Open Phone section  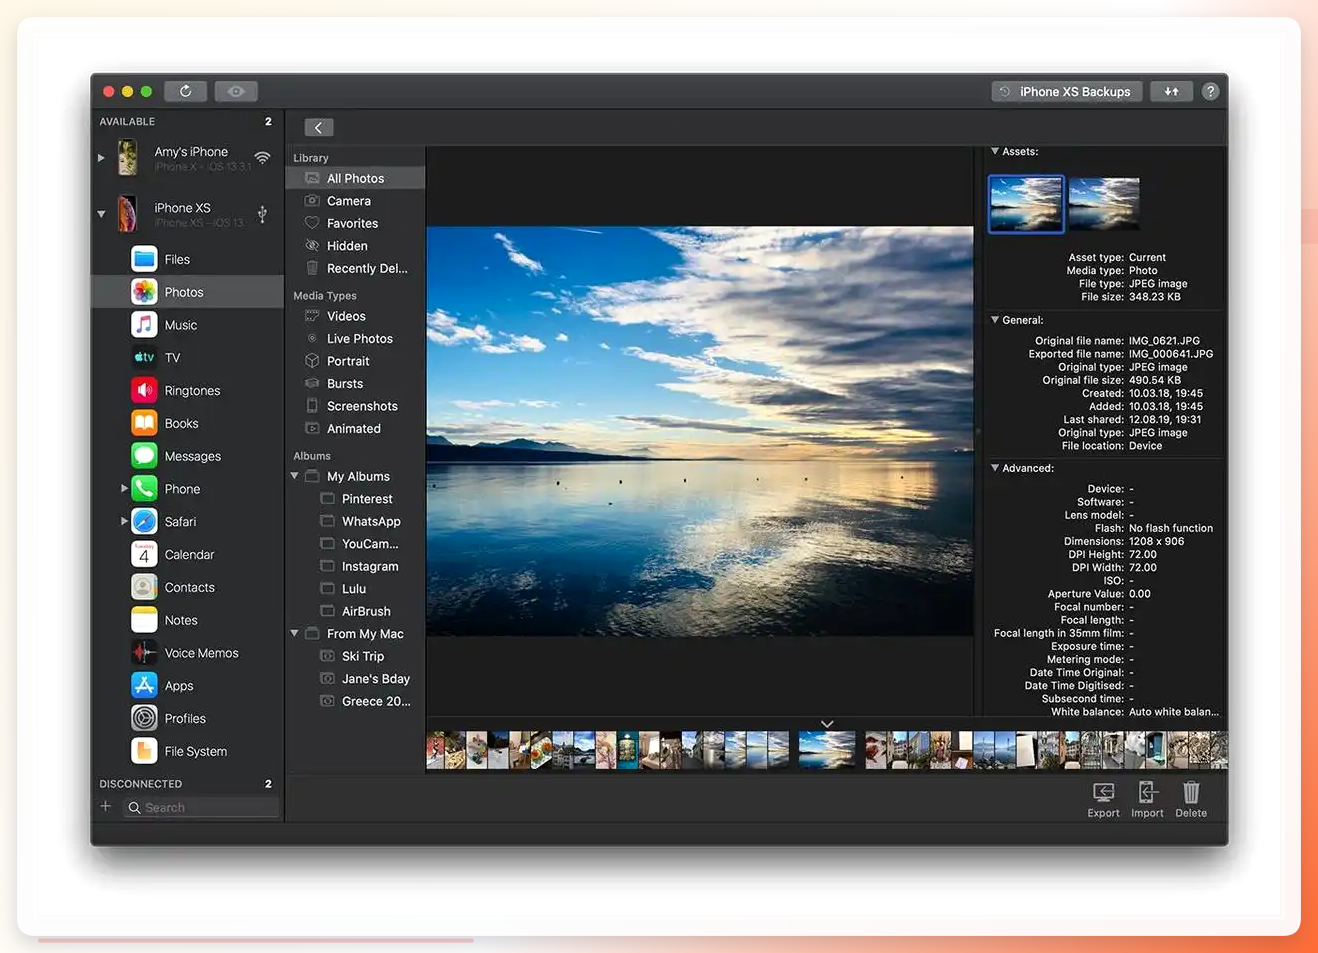tap(189, 489)
